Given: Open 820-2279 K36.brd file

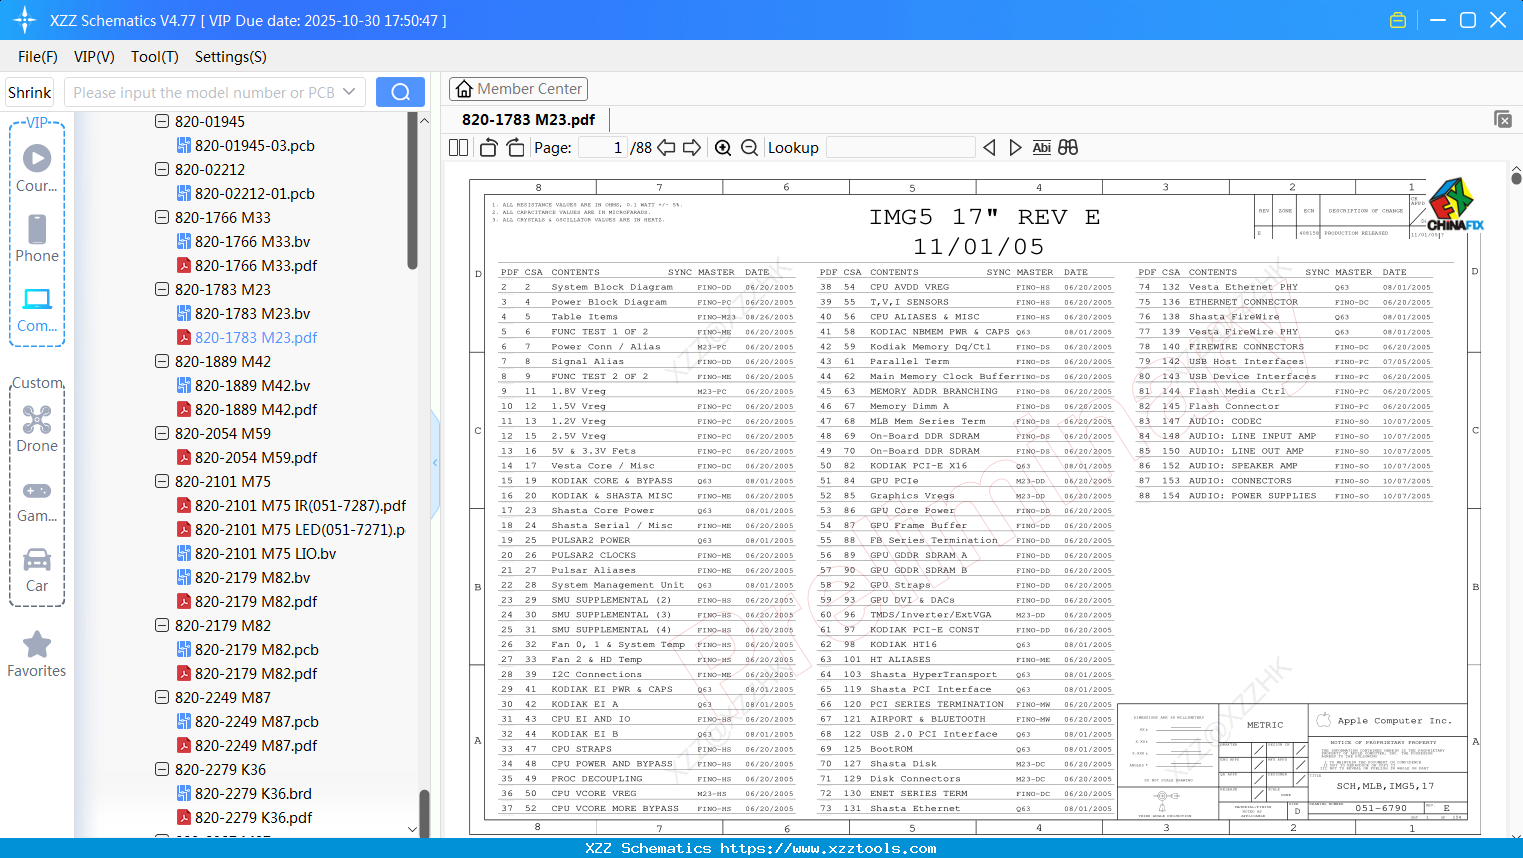Looking at the screenshot, I should click(244, 793).
